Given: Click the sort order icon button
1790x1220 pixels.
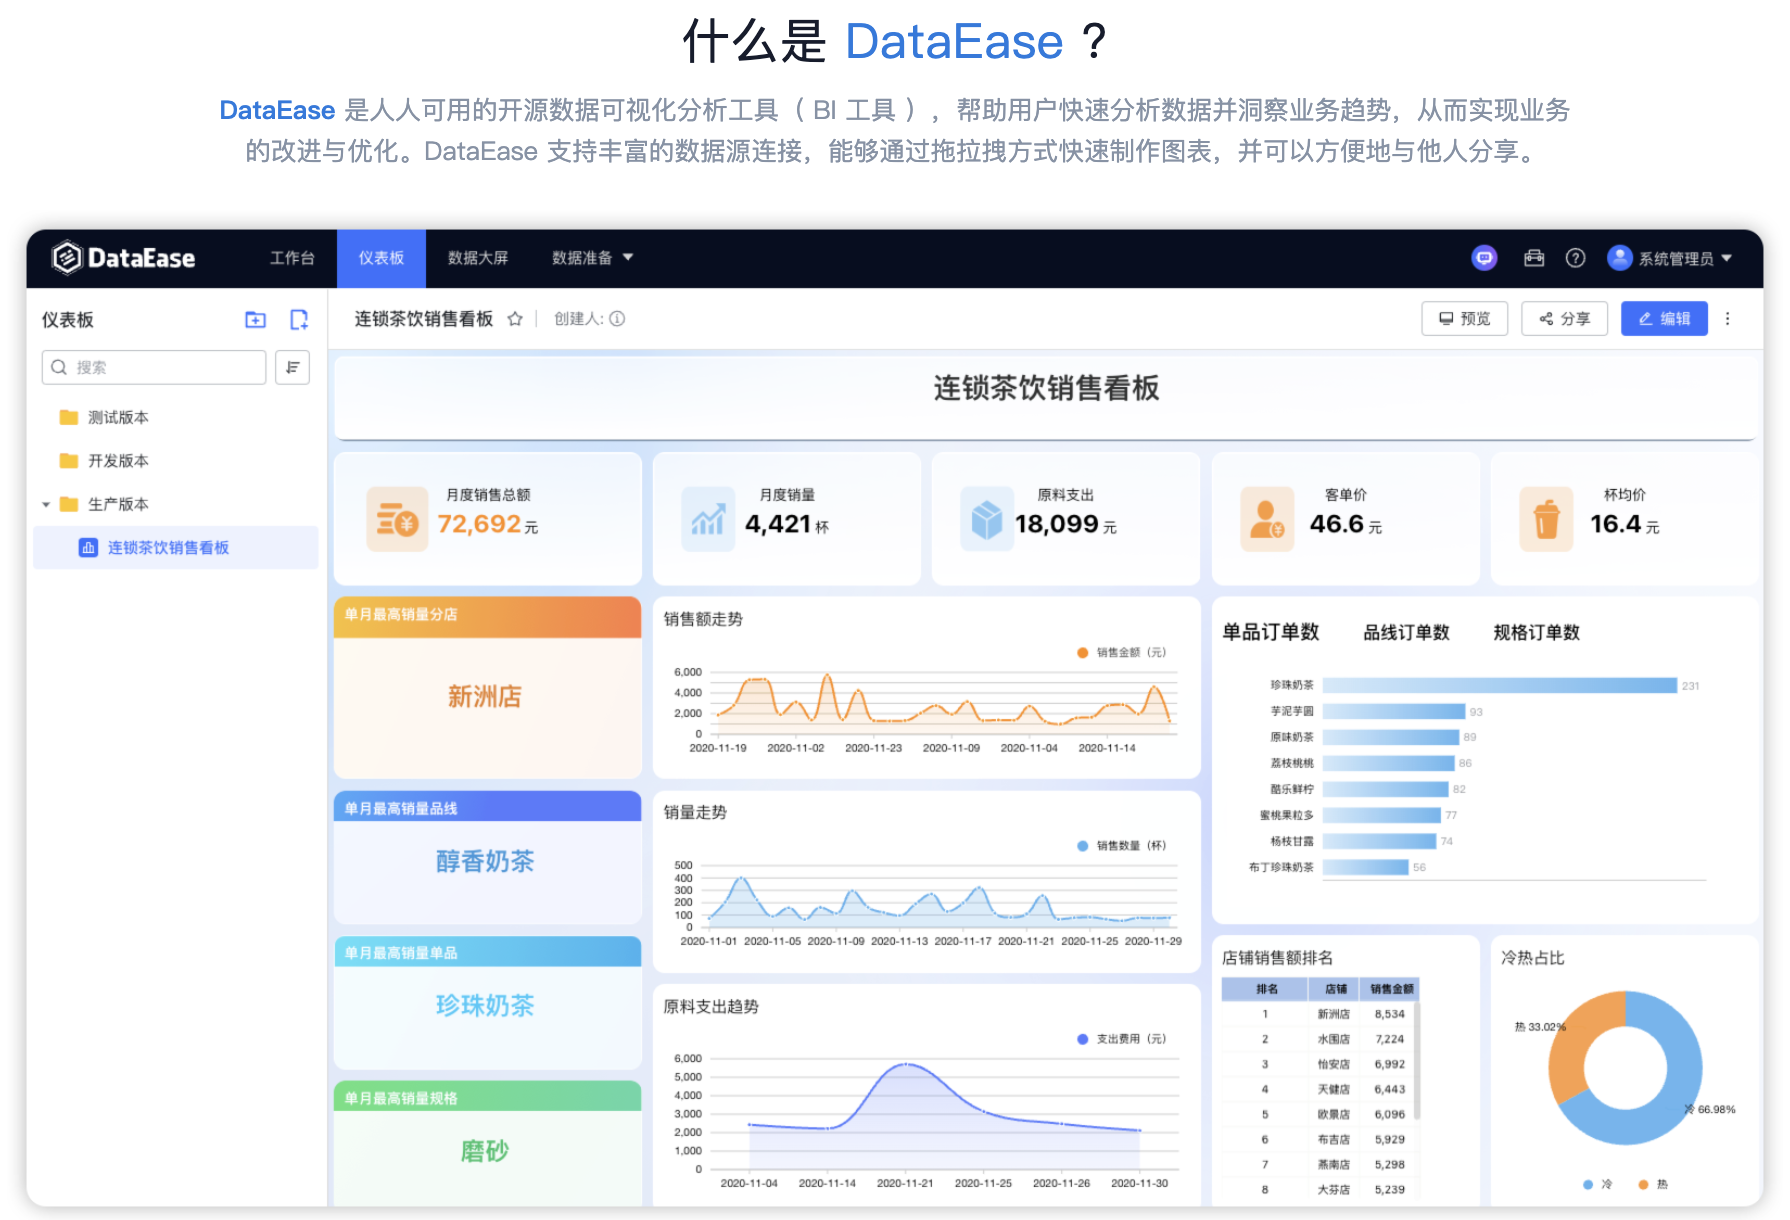Looking at the screenshot, I should pos(293,367).
